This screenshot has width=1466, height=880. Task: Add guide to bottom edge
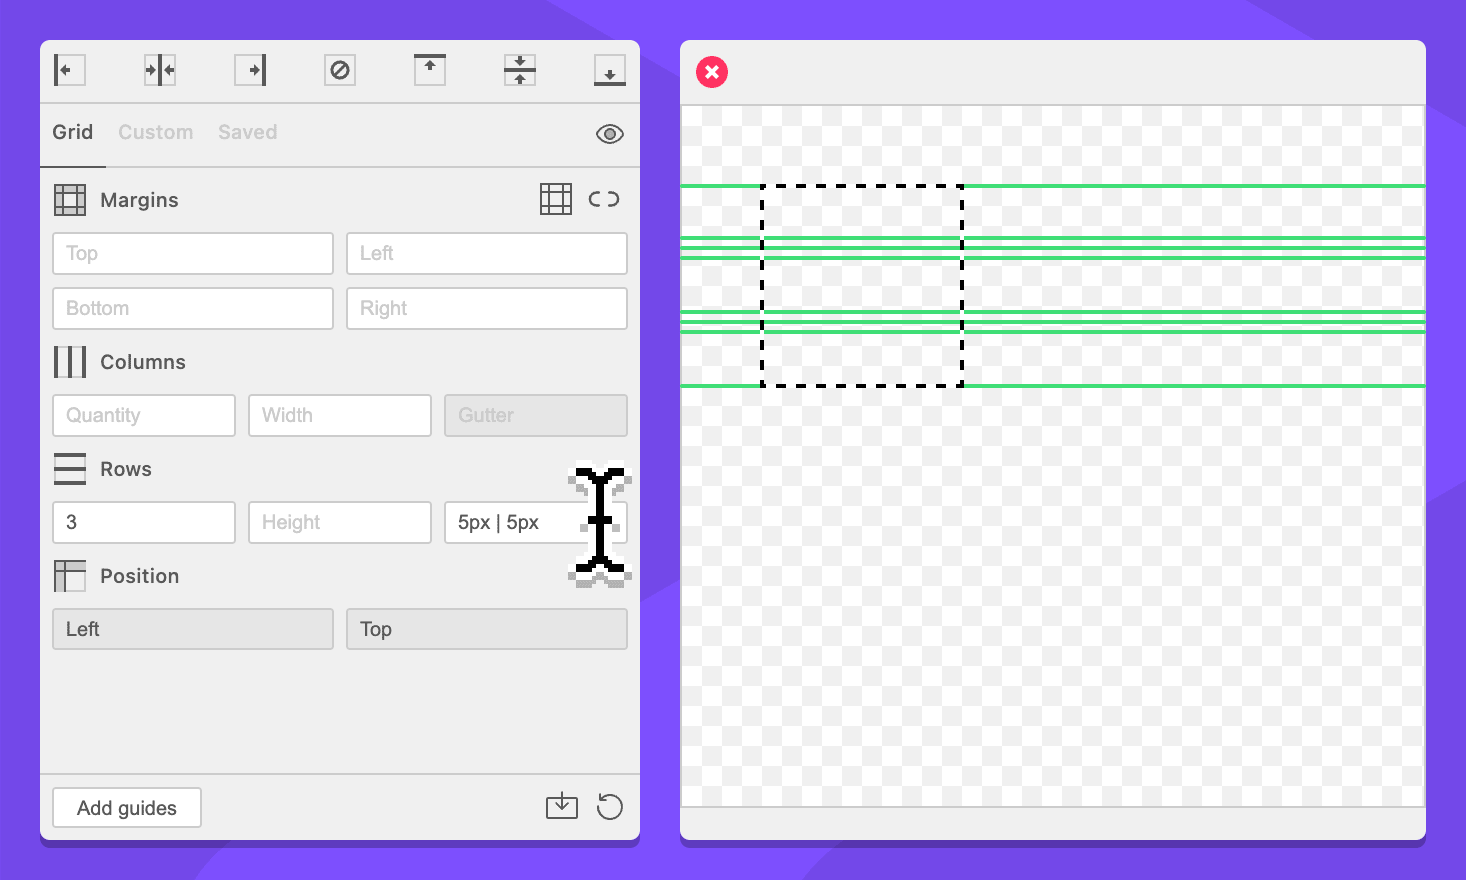pyautogui.click(x=610, y=70)
